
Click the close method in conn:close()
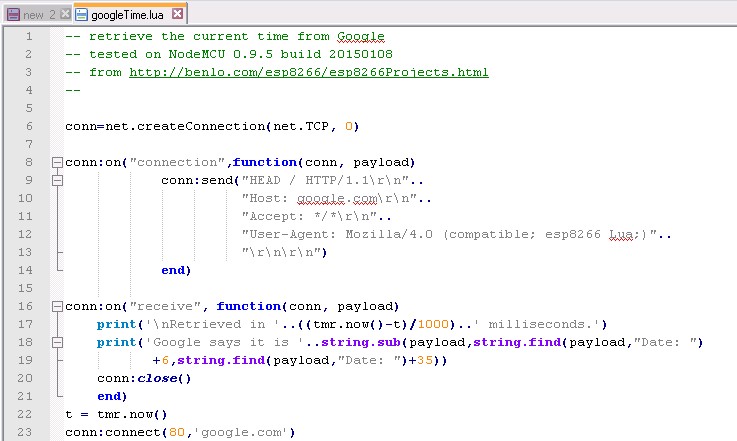[156, 378]
